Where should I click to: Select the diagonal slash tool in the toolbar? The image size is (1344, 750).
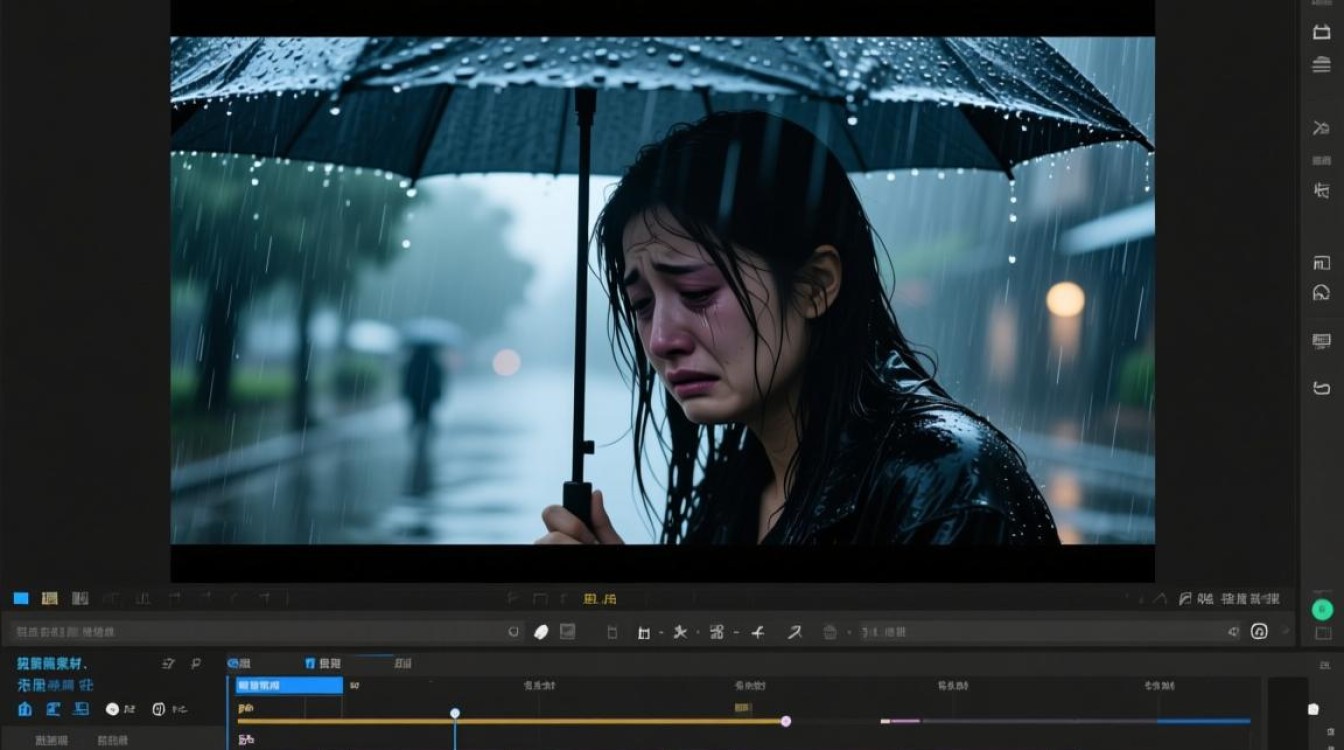[794, 632]
